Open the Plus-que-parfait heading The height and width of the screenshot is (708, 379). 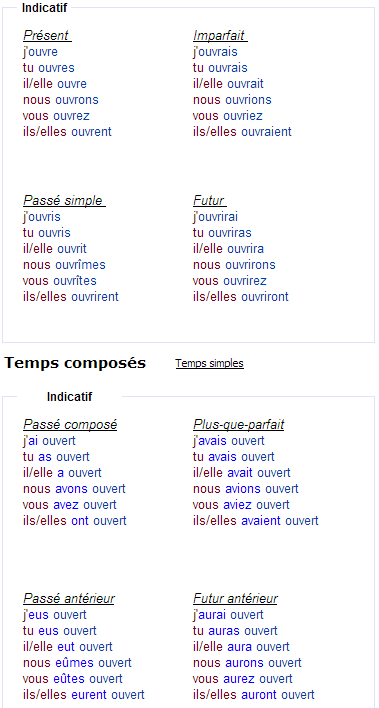pos(239,424)
